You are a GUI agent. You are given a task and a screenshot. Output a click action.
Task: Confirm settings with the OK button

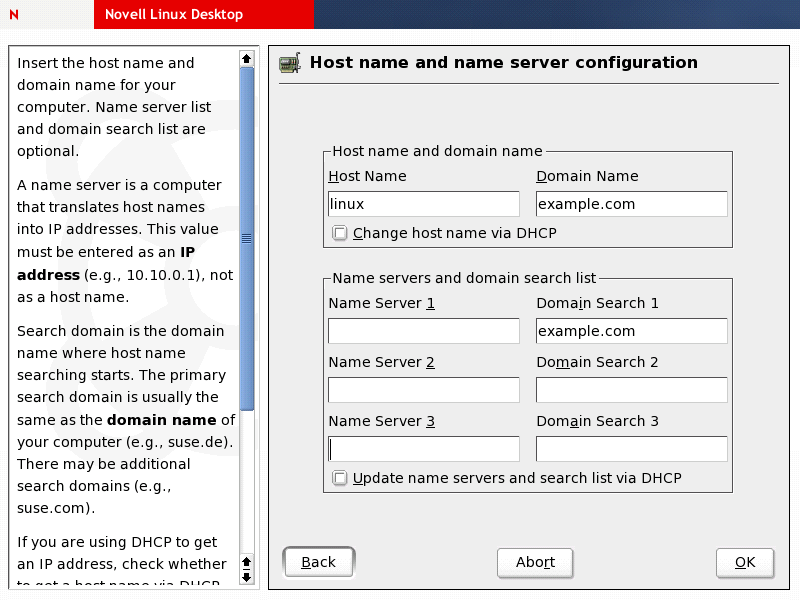point(745,562)
